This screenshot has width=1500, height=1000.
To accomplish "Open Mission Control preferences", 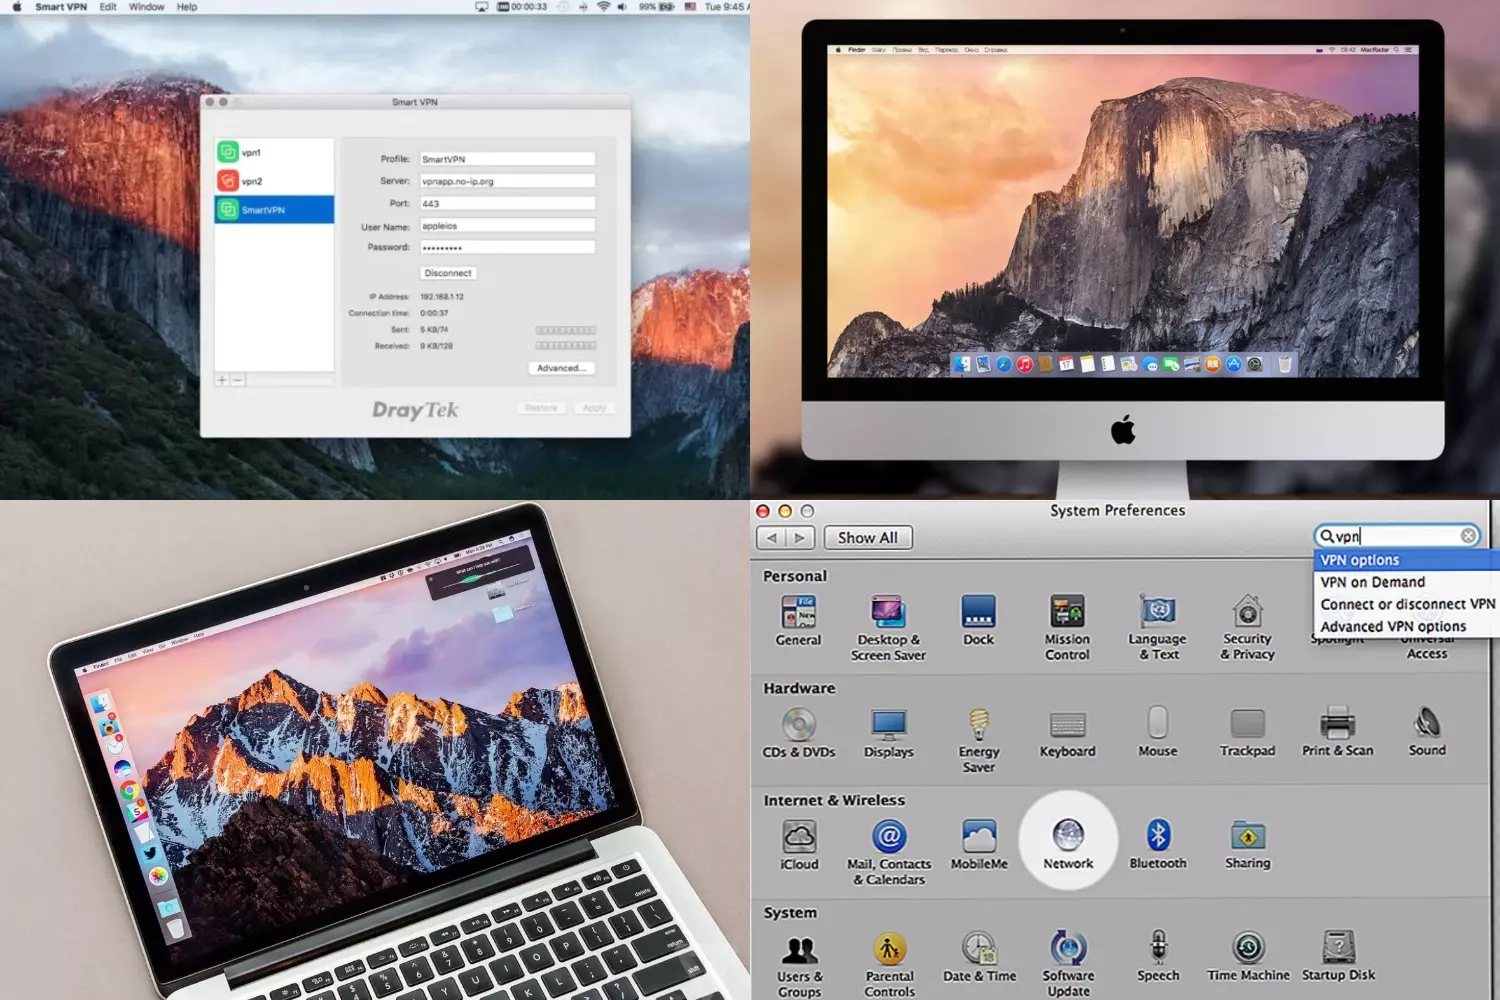I will click(1067, 612).
